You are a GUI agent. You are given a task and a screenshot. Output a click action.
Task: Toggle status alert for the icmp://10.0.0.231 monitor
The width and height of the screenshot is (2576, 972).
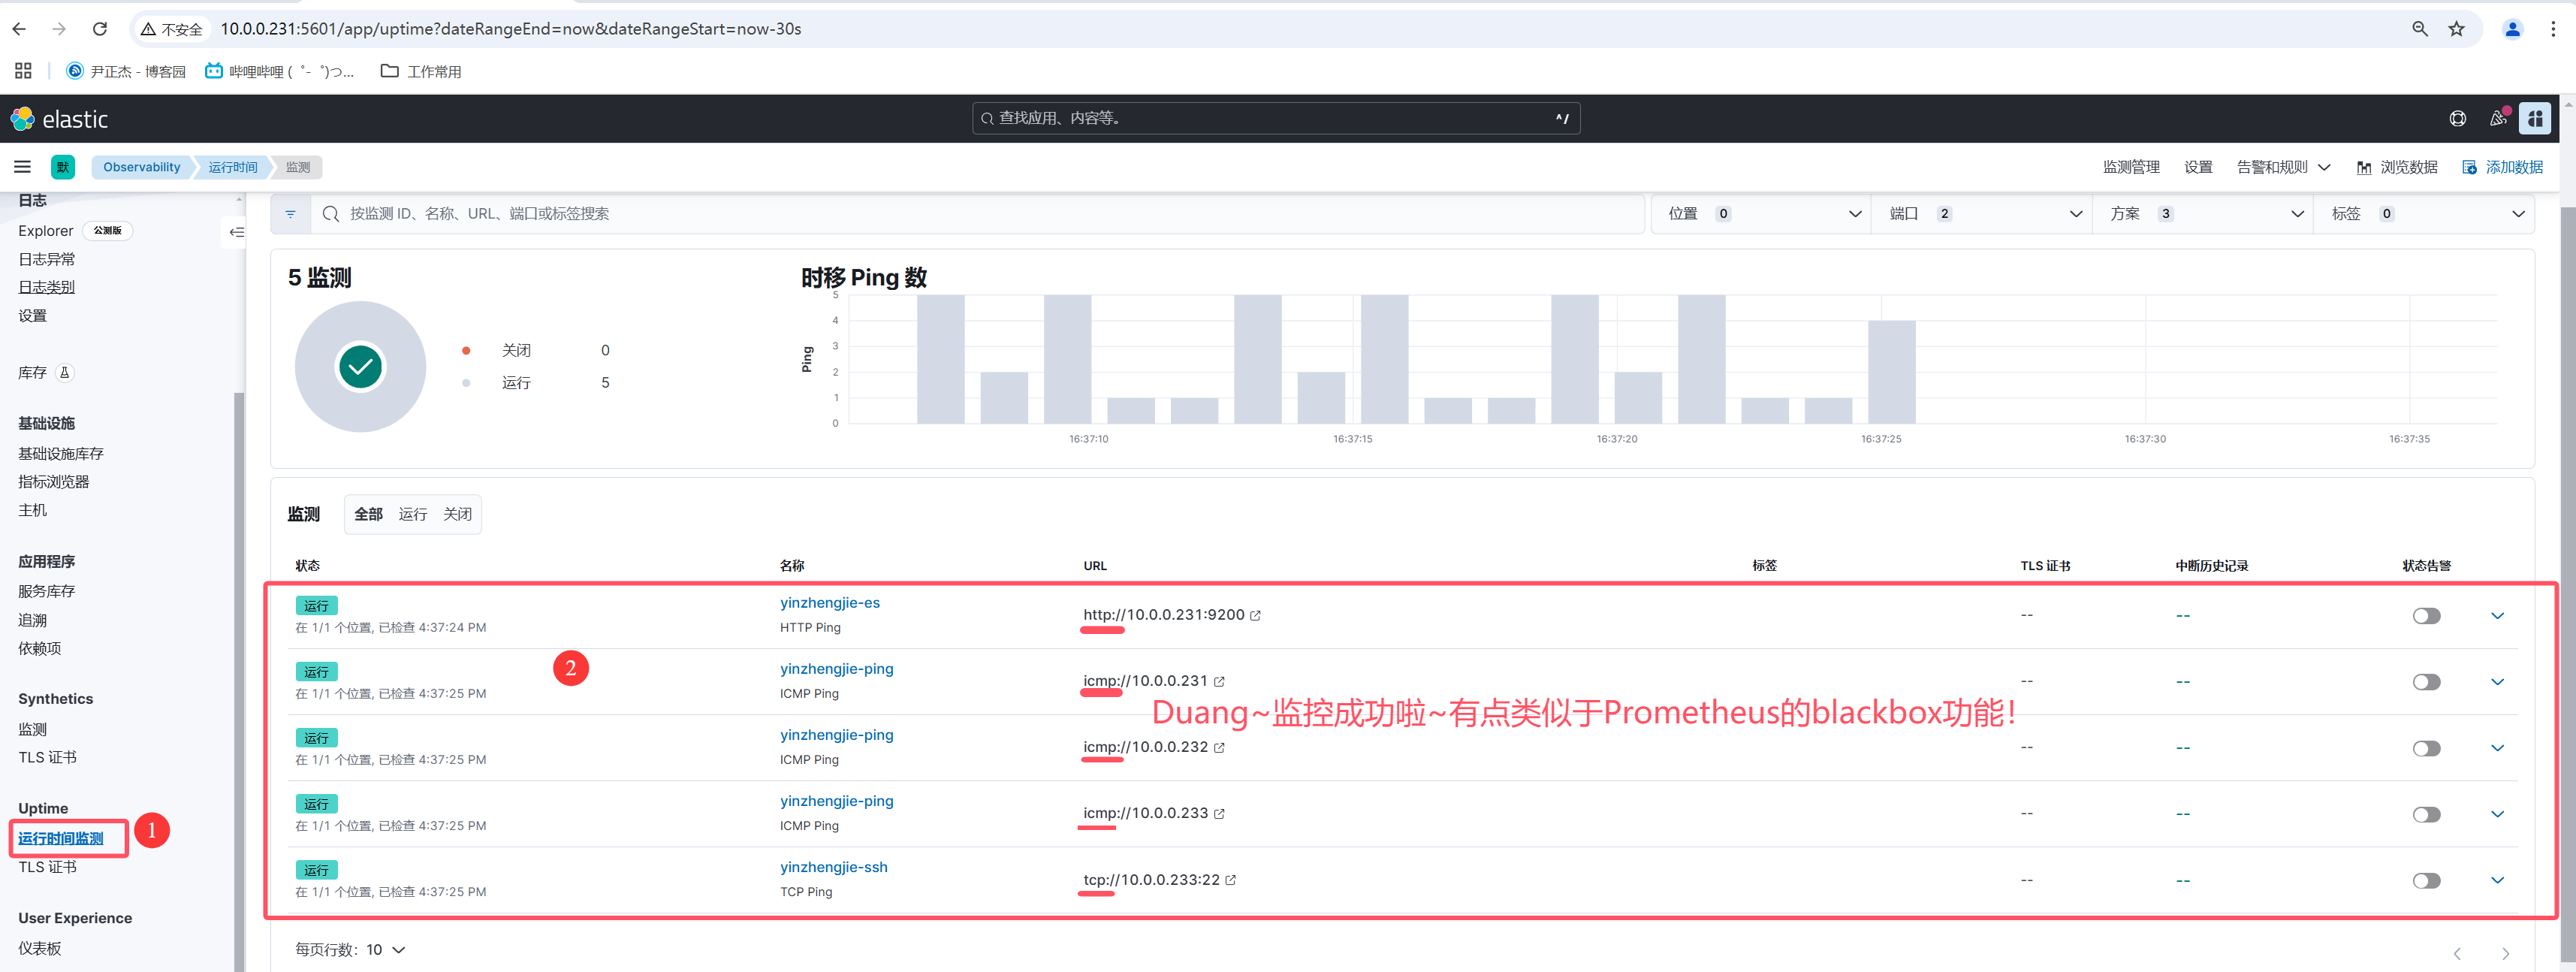click(x=2426, y=682)
